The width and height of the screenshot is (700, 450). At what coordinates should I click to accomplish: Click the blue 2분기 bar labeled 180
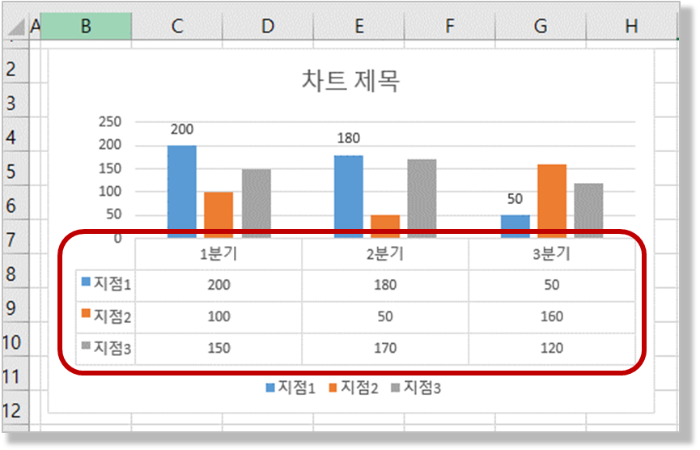[349, 196]
